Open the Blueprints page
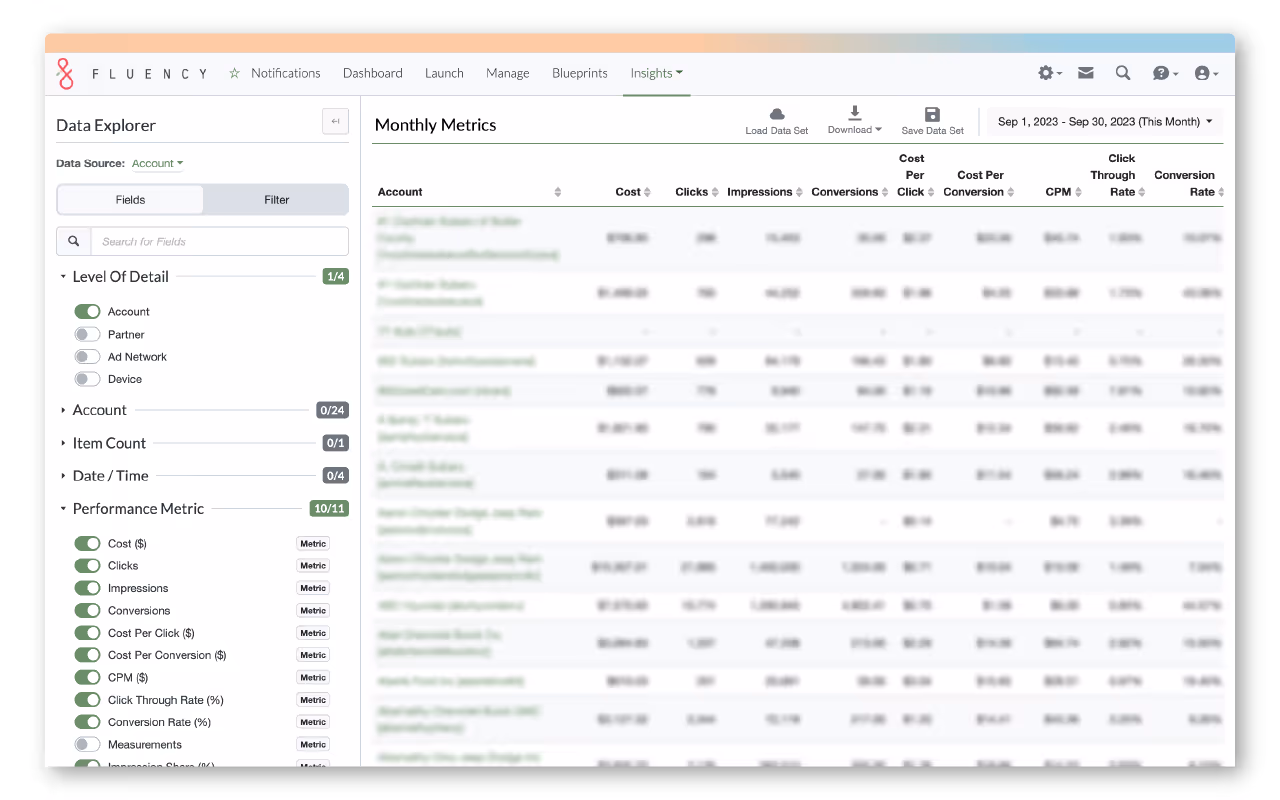Image resolution: width=1280 pixels, height=800 pixels. 580,73
